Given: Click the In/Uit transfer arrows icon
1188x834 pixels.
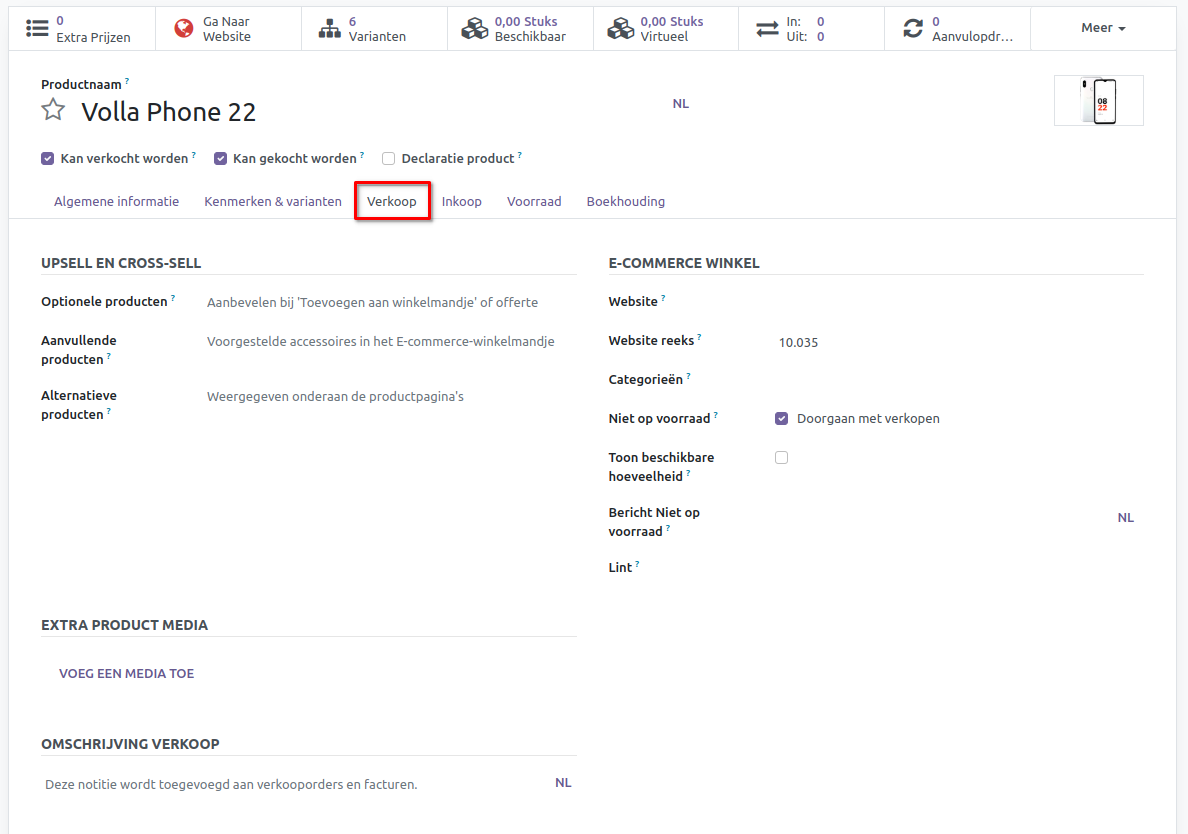Looking at the screenshot, I should (x=767, y=29).
